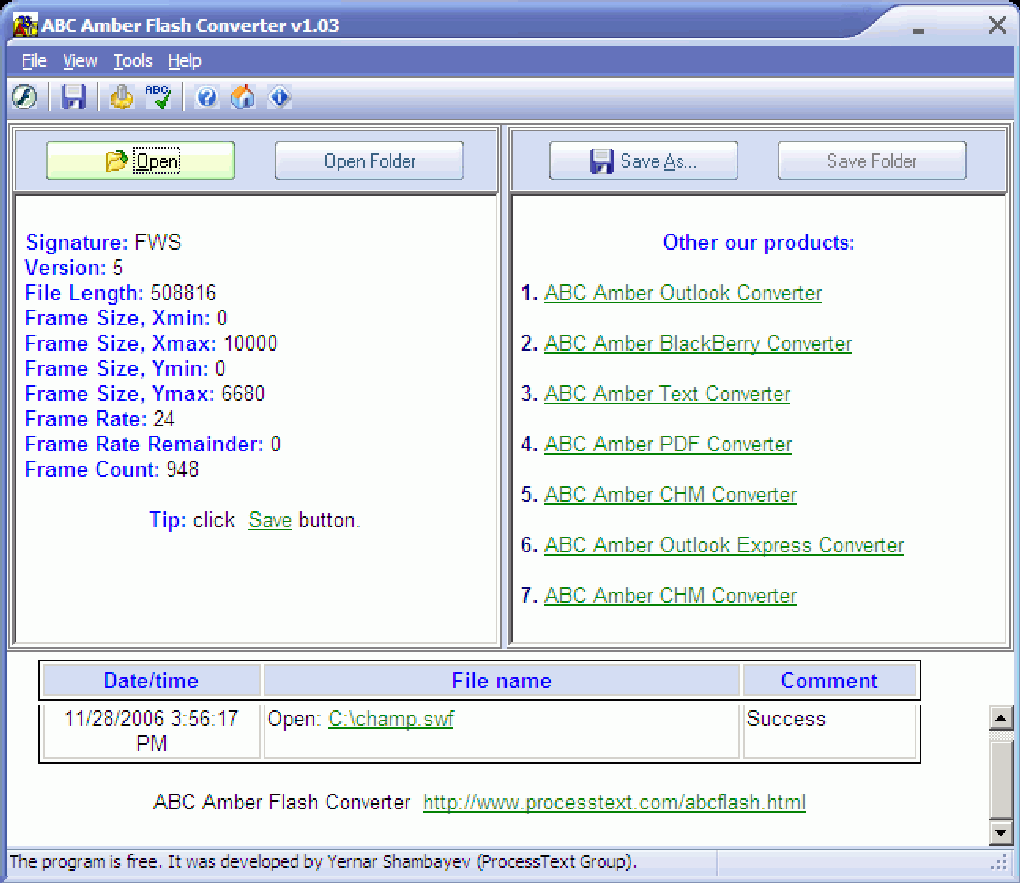Open ABC Amber Outlook Express Converter link
Image resolution: width=1020 pixels, height=883 pixels.
coord(724,545)
